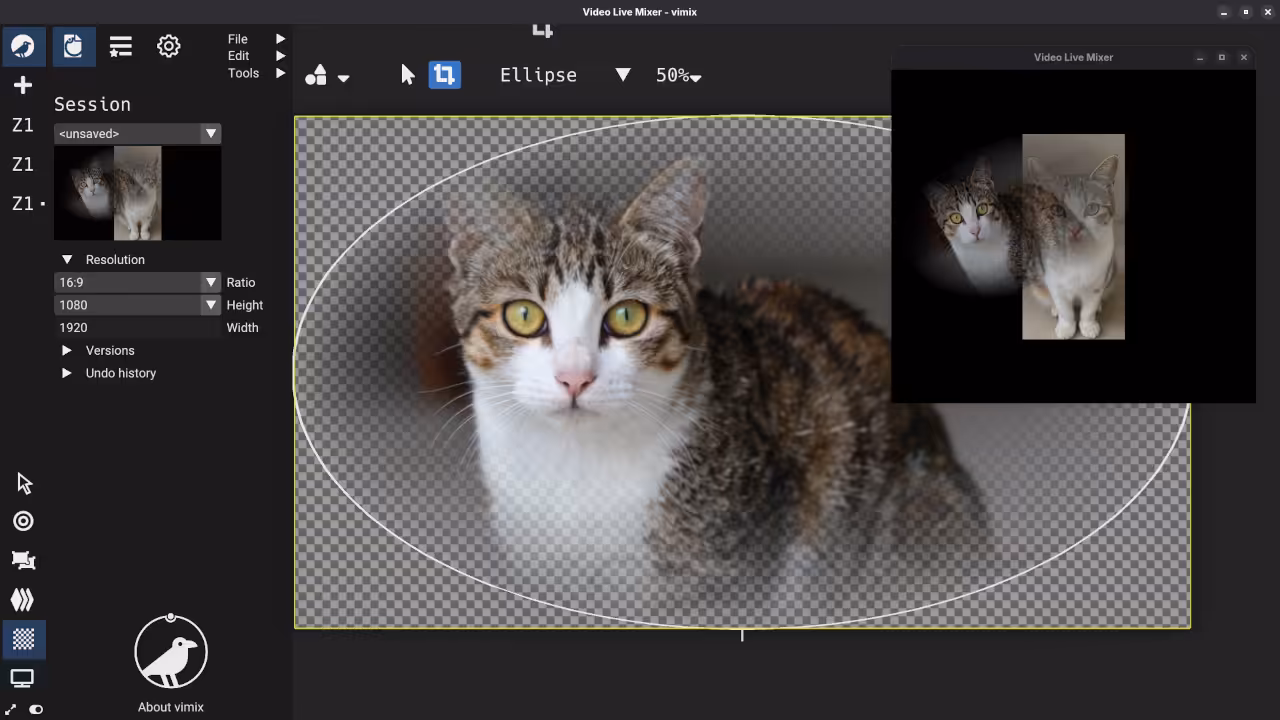This screenshot has height=720, width=1280.
Task: Select the geometry transform tool
Action: coord(24,560)
